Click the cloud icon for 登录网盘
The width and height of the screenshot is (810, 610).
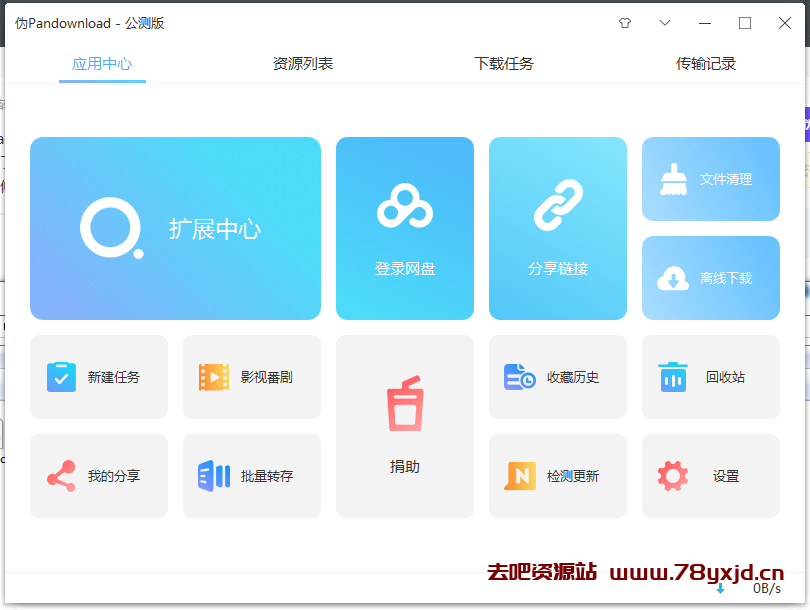(405, 206)
